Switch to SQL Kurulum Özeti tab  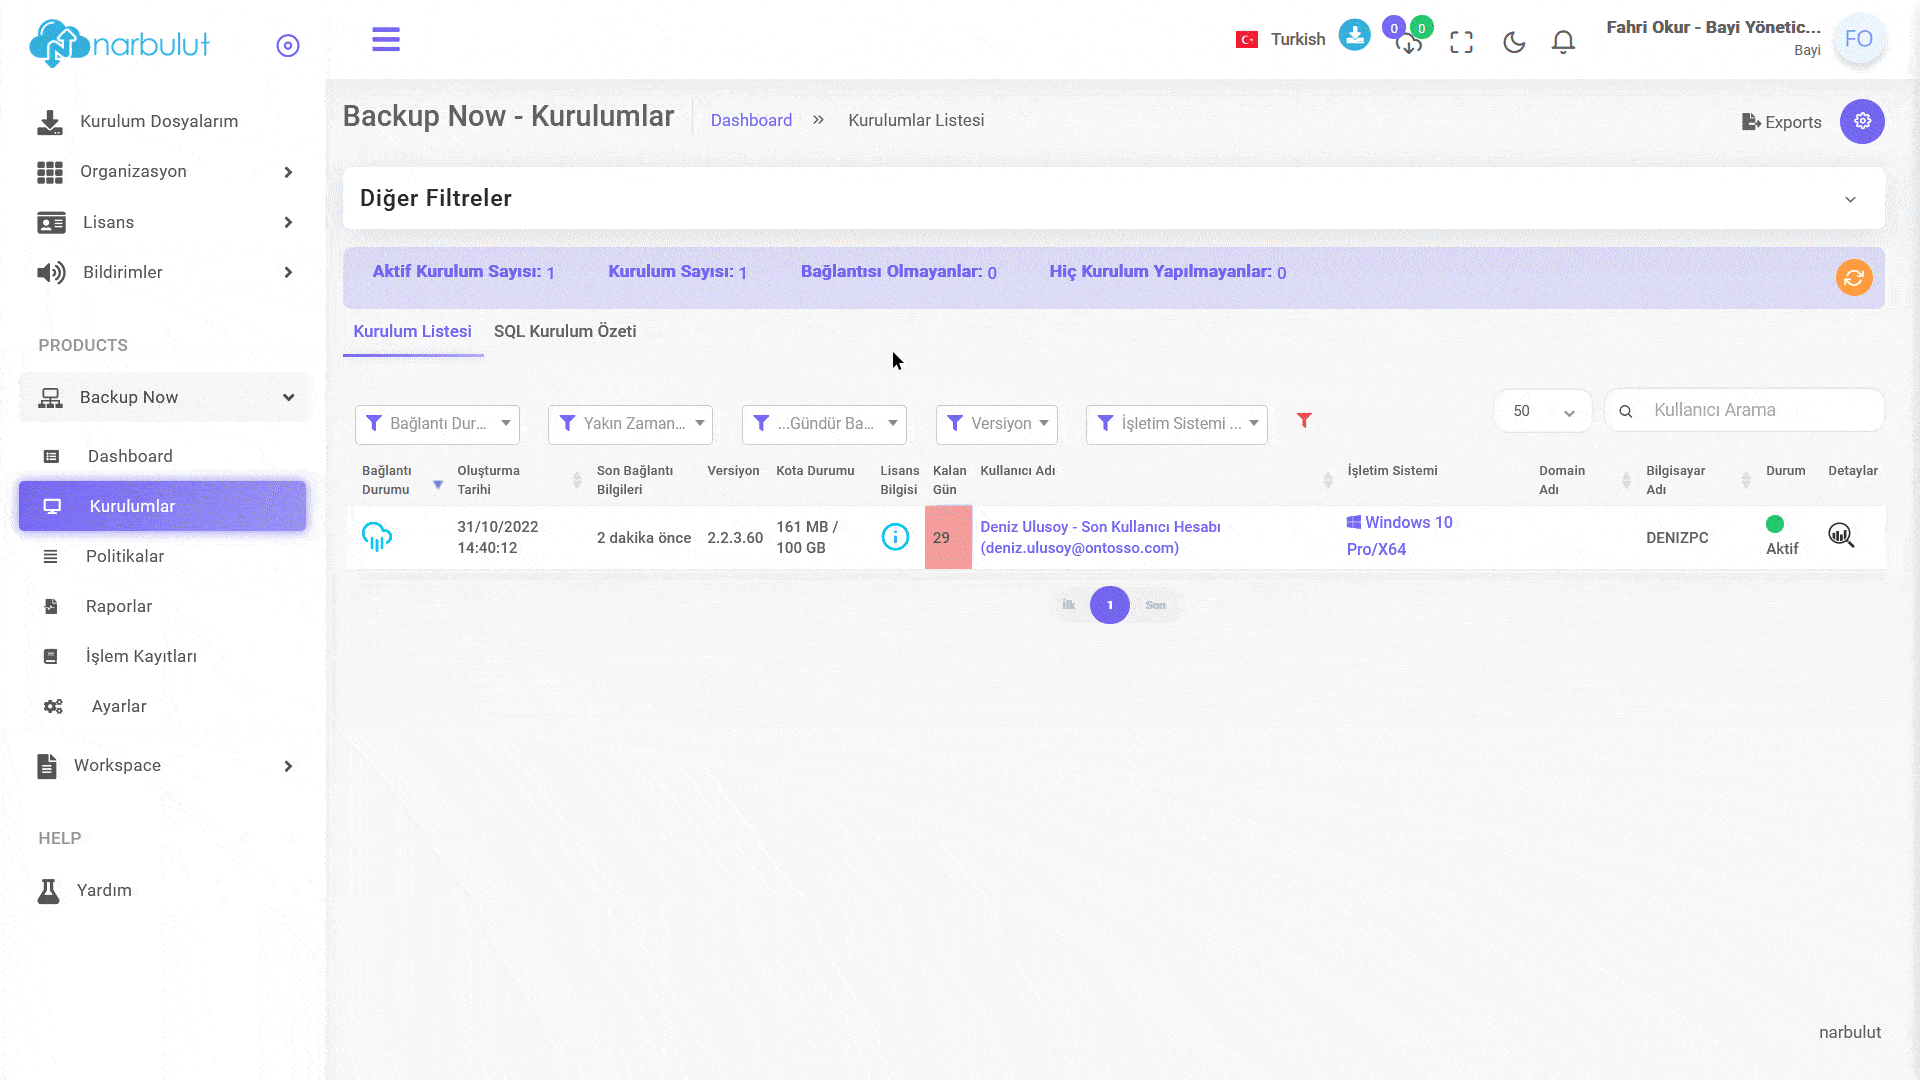tap(565, 331)
